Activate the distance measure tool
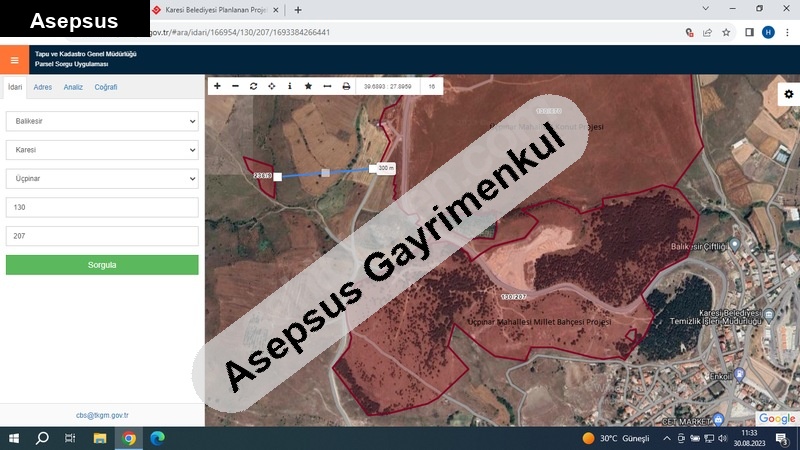 pyautogui.click(x=327, y=86)
